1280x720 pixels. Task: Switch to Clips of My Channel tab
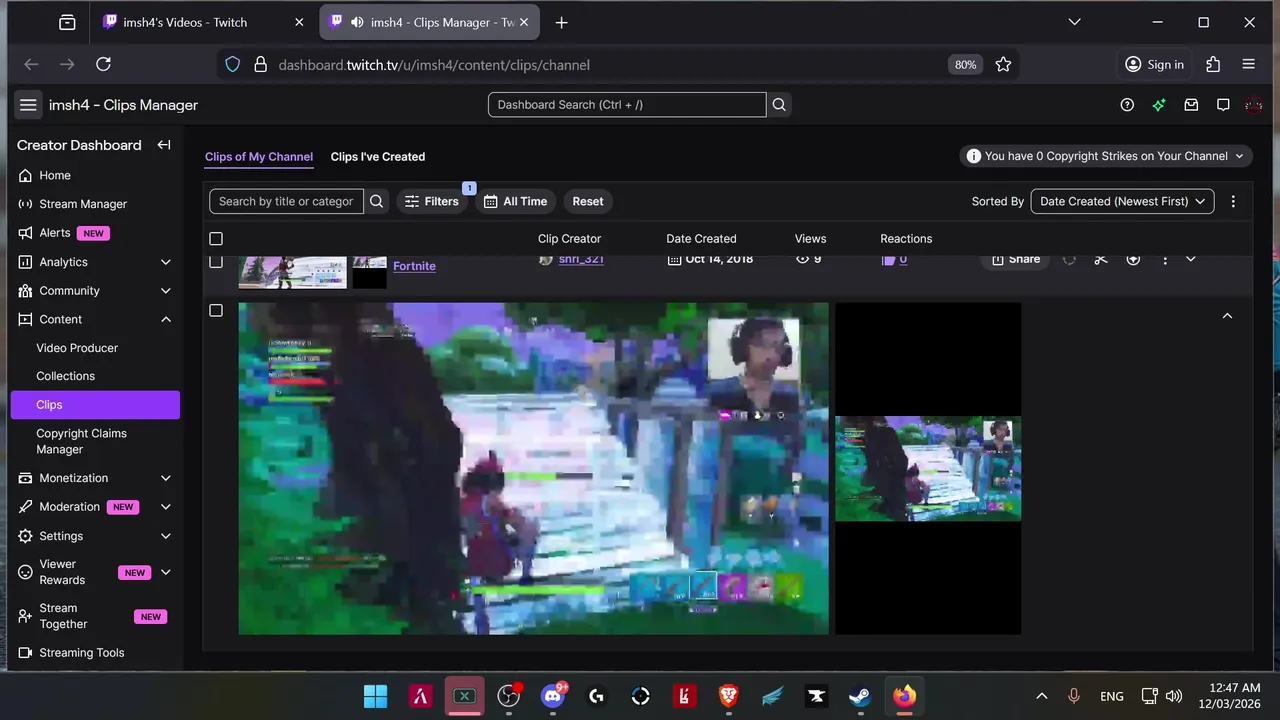259,157
